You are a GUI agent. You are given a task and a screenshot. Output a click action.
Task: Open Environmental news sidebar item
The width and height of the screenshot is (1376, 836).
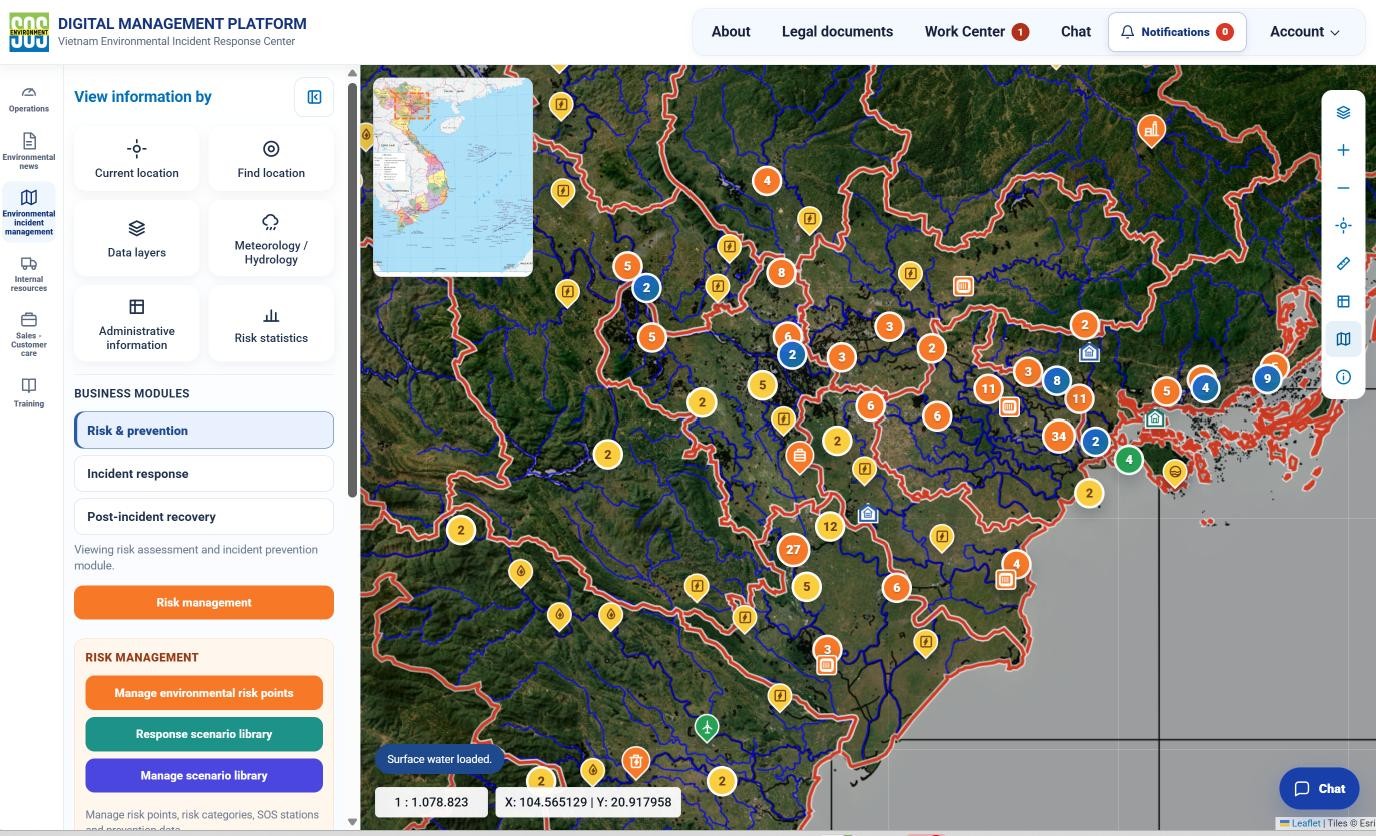click(29, 151)
